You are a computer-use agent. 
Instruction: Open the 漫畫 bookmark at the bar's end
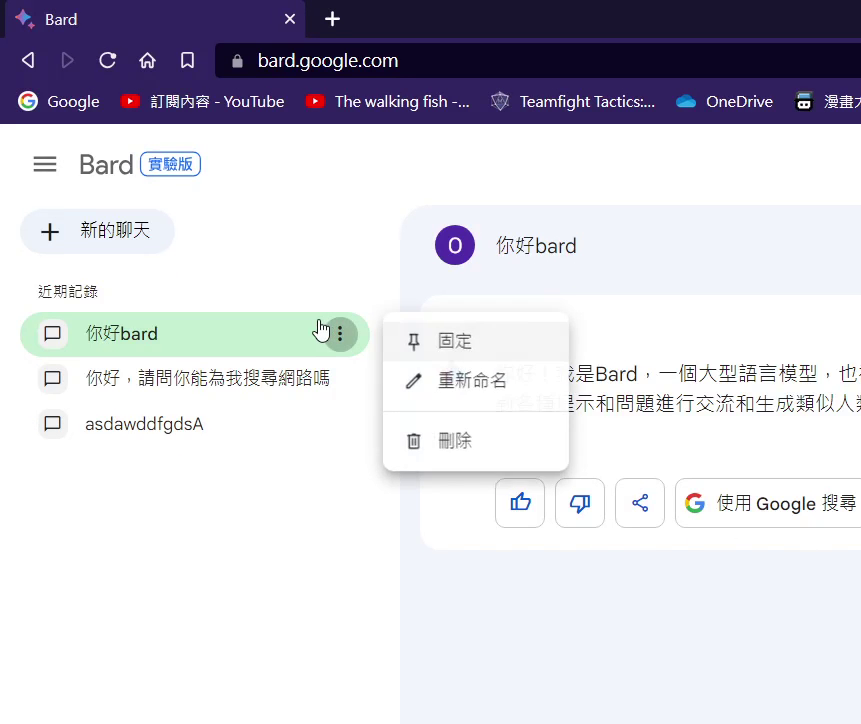tap(827, 102)
